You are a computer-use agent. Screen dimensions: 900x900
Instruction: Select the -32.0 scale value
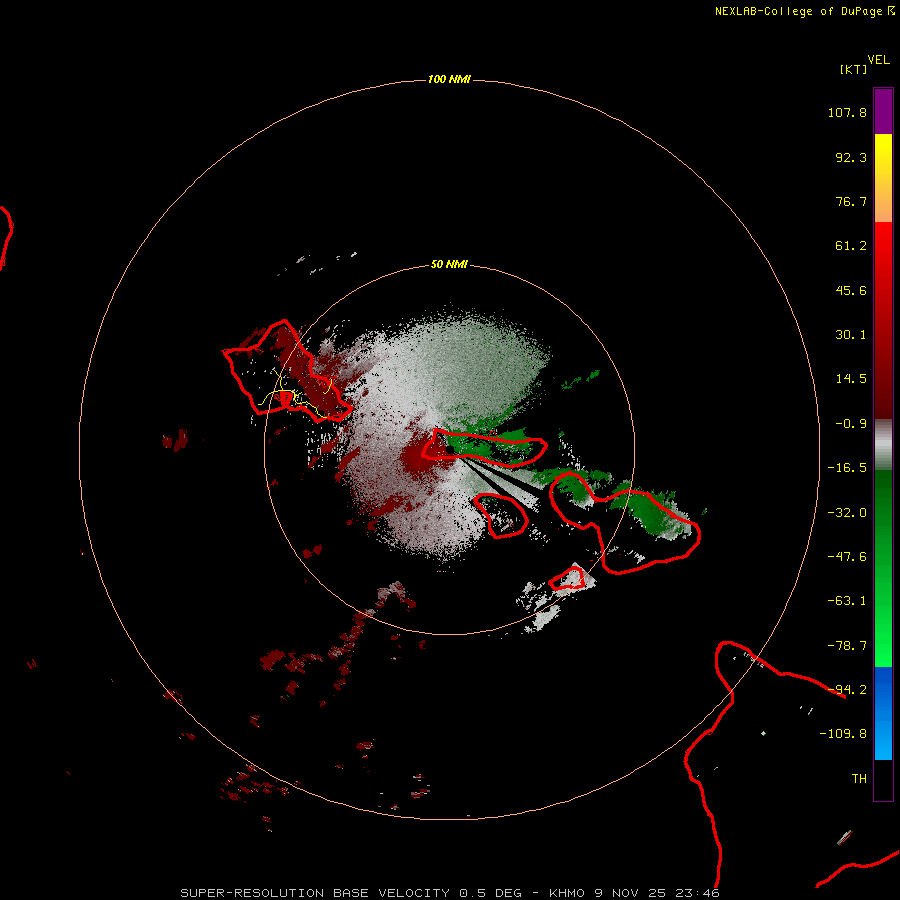tap(847, 513)
